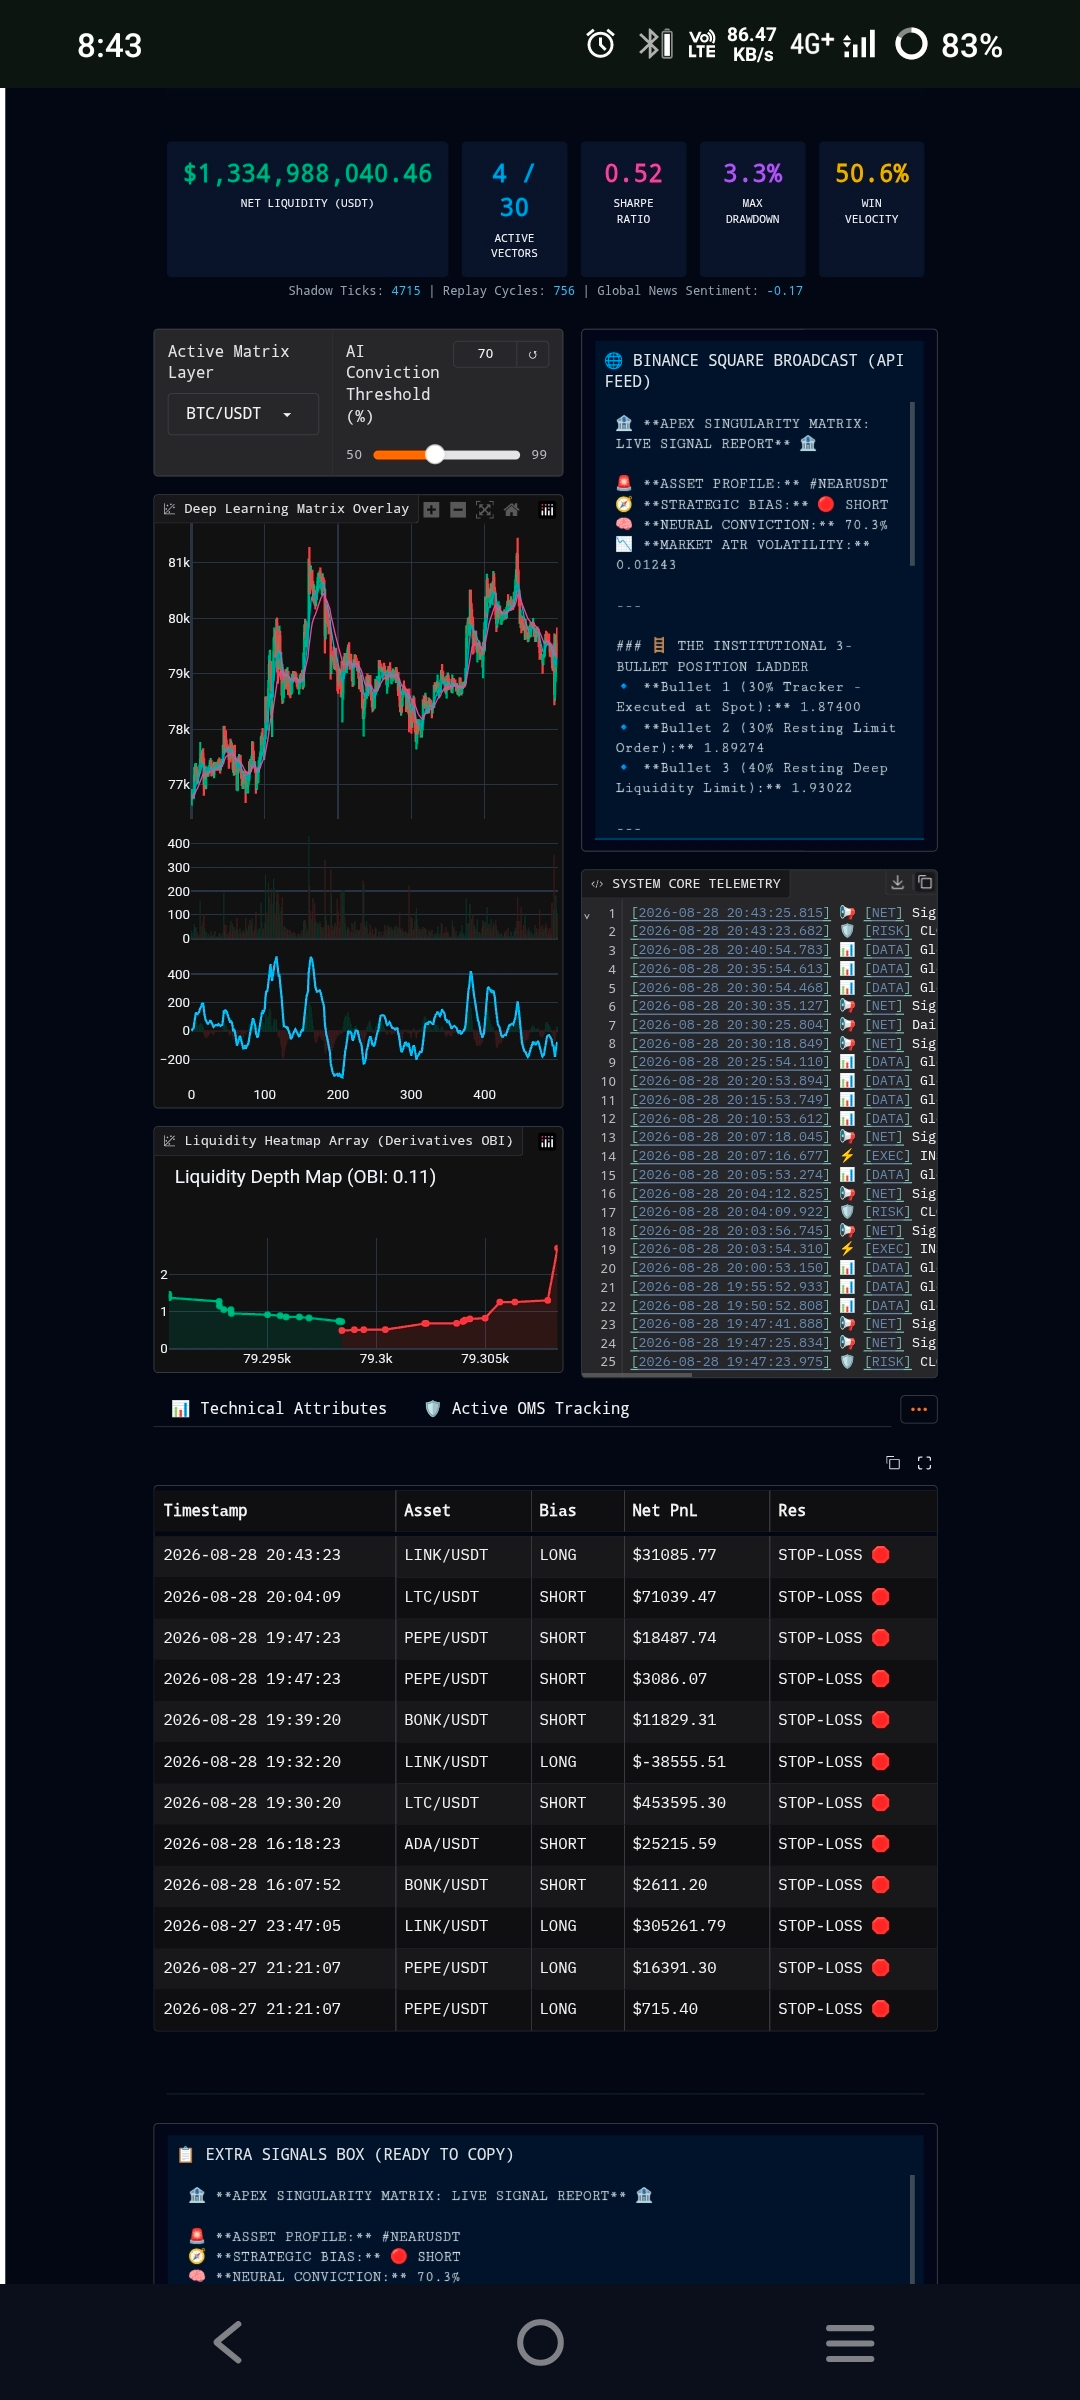Sort table by Net PnL column header
The width and height of the screenshot is (1080, 2400).
[697, 1511]
